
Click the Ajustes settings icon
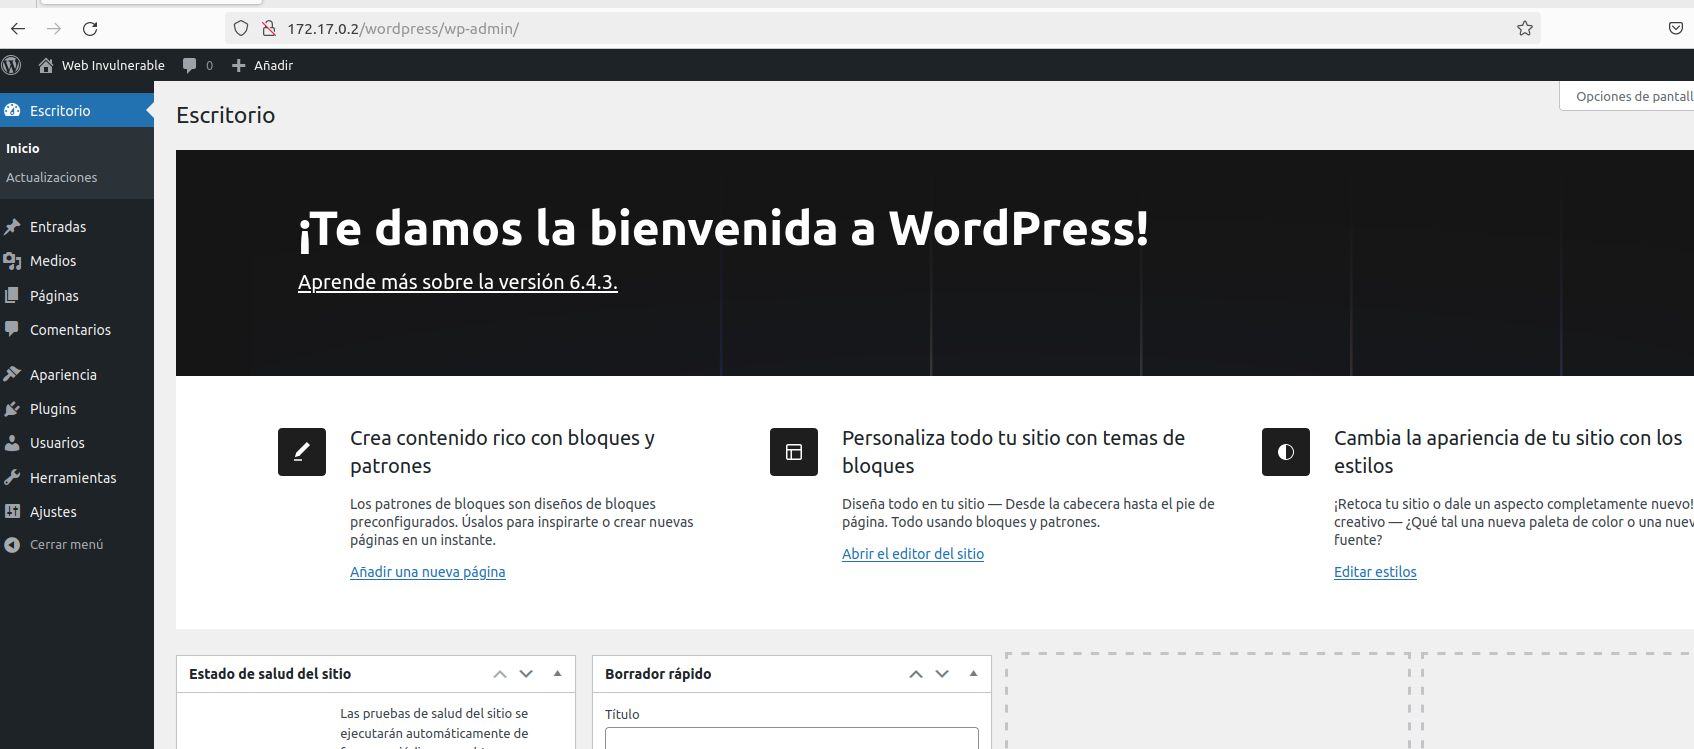point(12,511)
